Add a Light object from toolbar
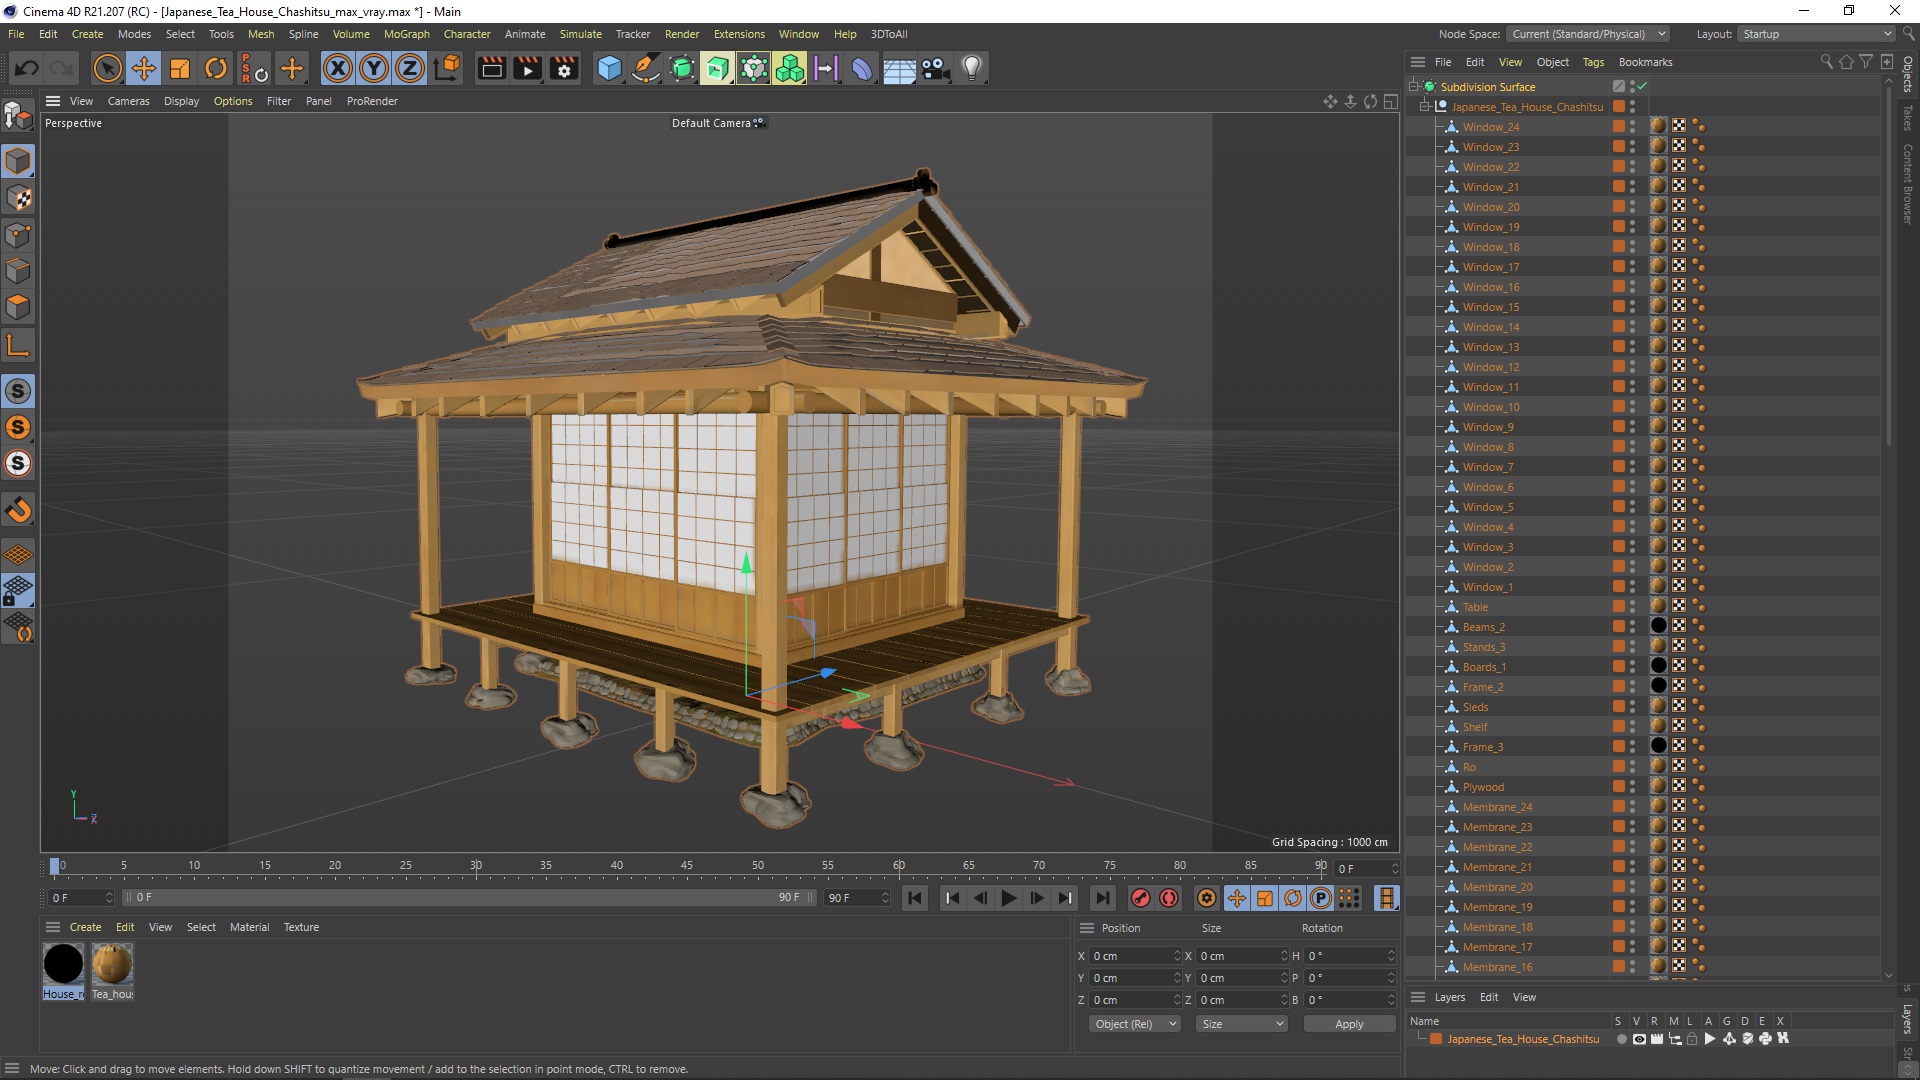The image size is (1920, 1080). (971, 68)
